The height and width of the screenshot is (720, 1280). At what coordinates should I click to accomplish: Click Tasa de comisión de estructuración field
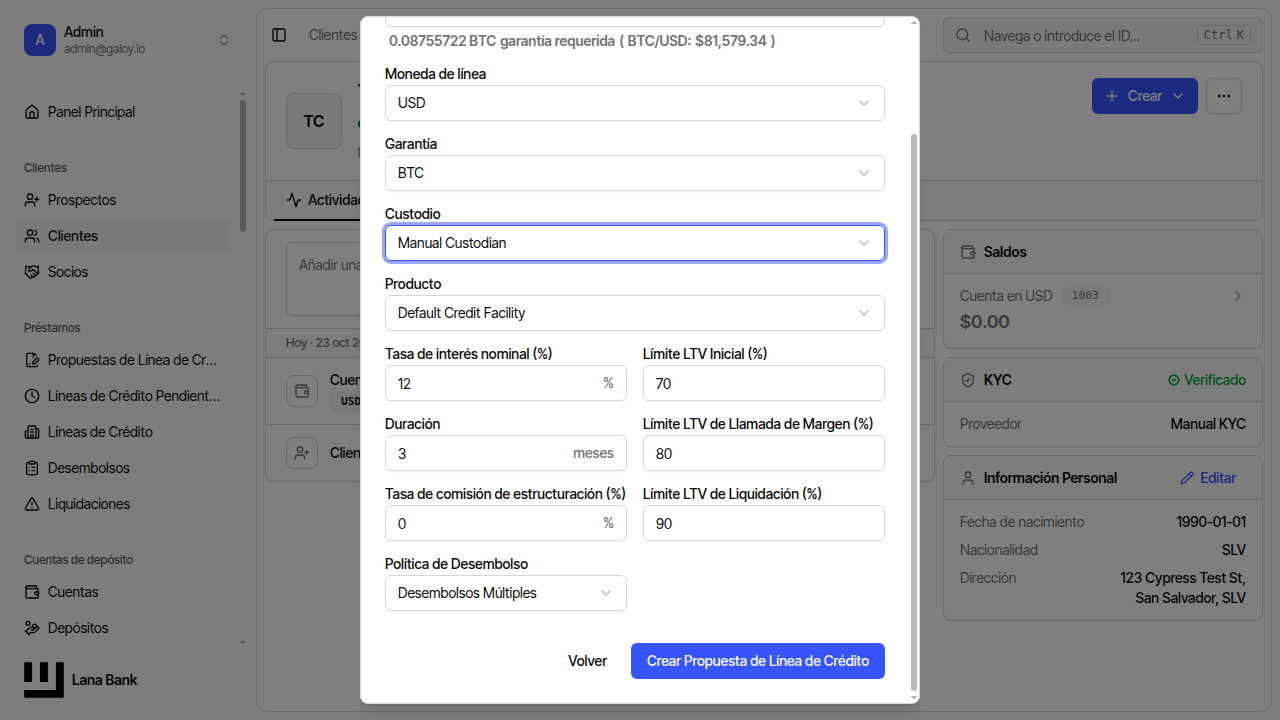point(506,523)
